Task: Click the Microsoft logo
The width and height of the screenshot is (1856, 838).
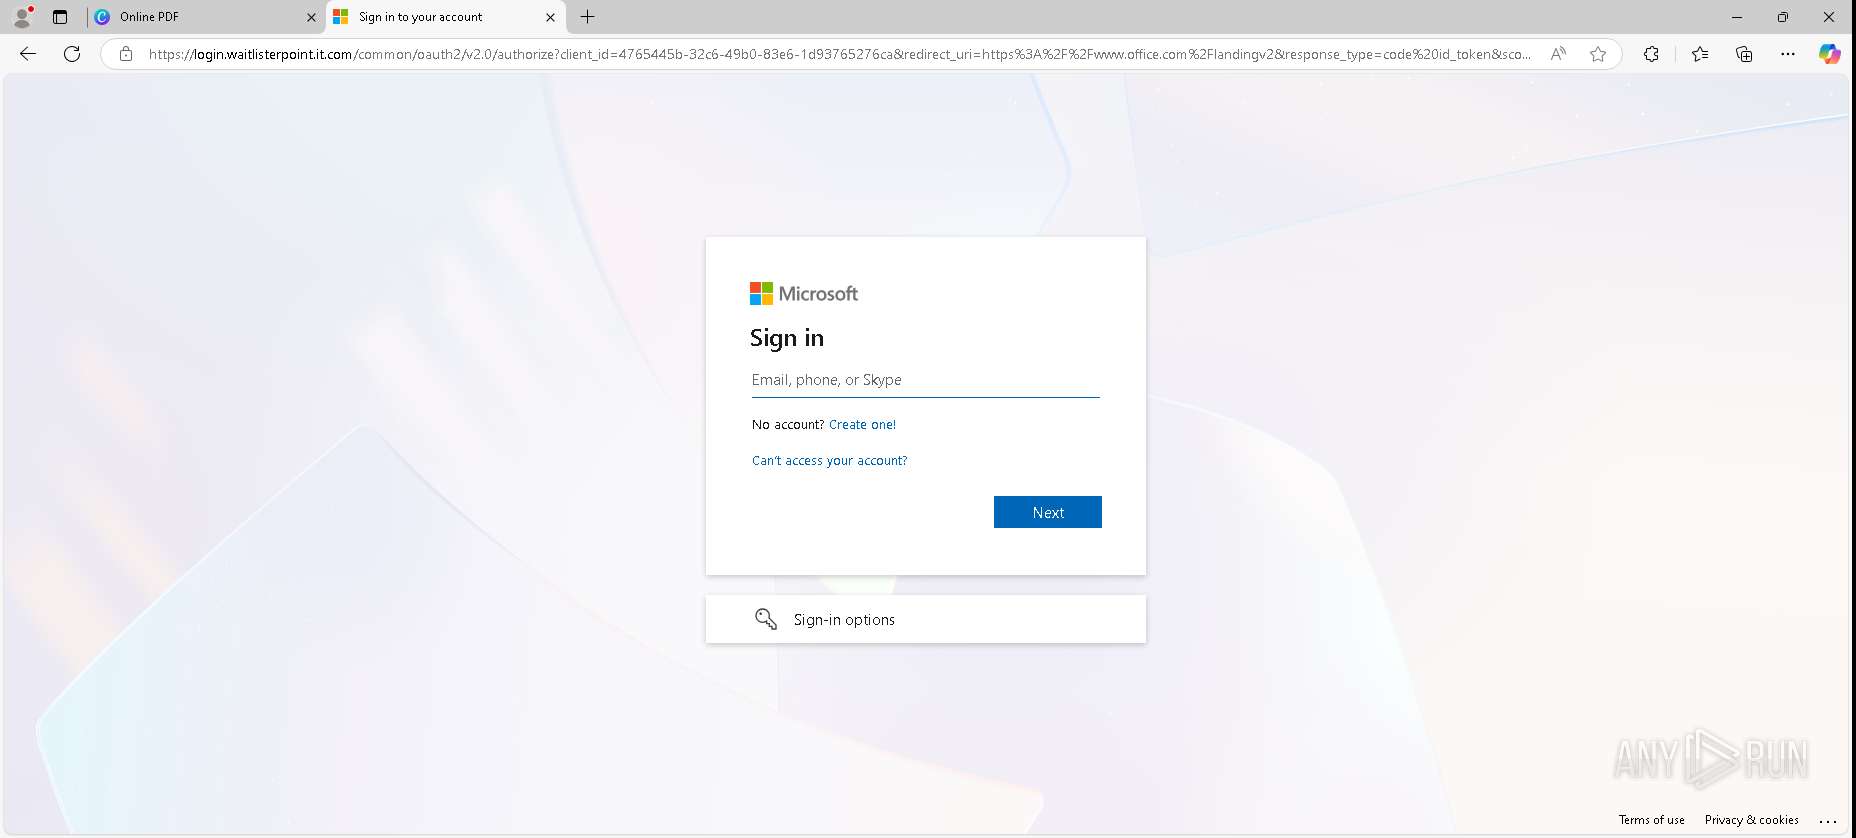Action: click(x=804, y=293)
